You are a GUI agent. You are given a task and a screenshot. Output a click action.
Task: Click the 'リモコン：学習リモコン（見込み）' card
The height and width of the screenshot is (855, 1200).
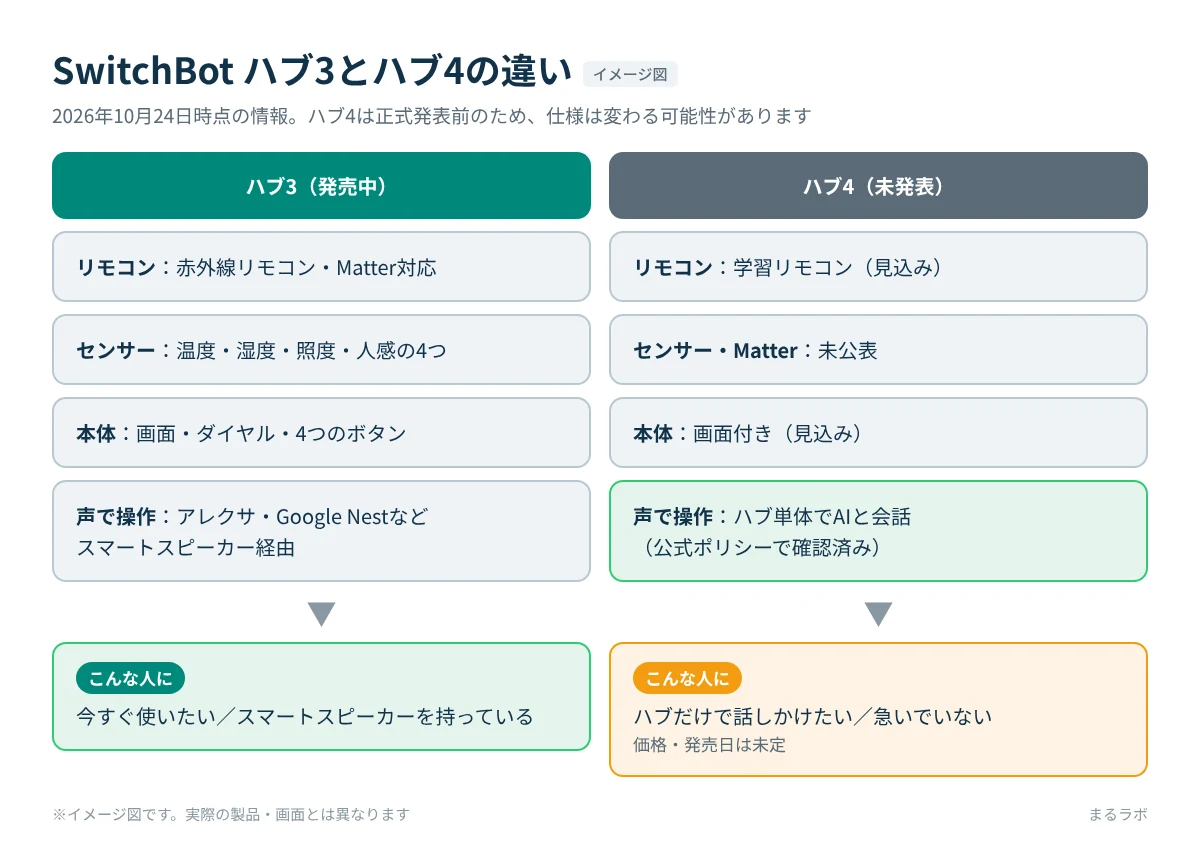coord(878,267)
